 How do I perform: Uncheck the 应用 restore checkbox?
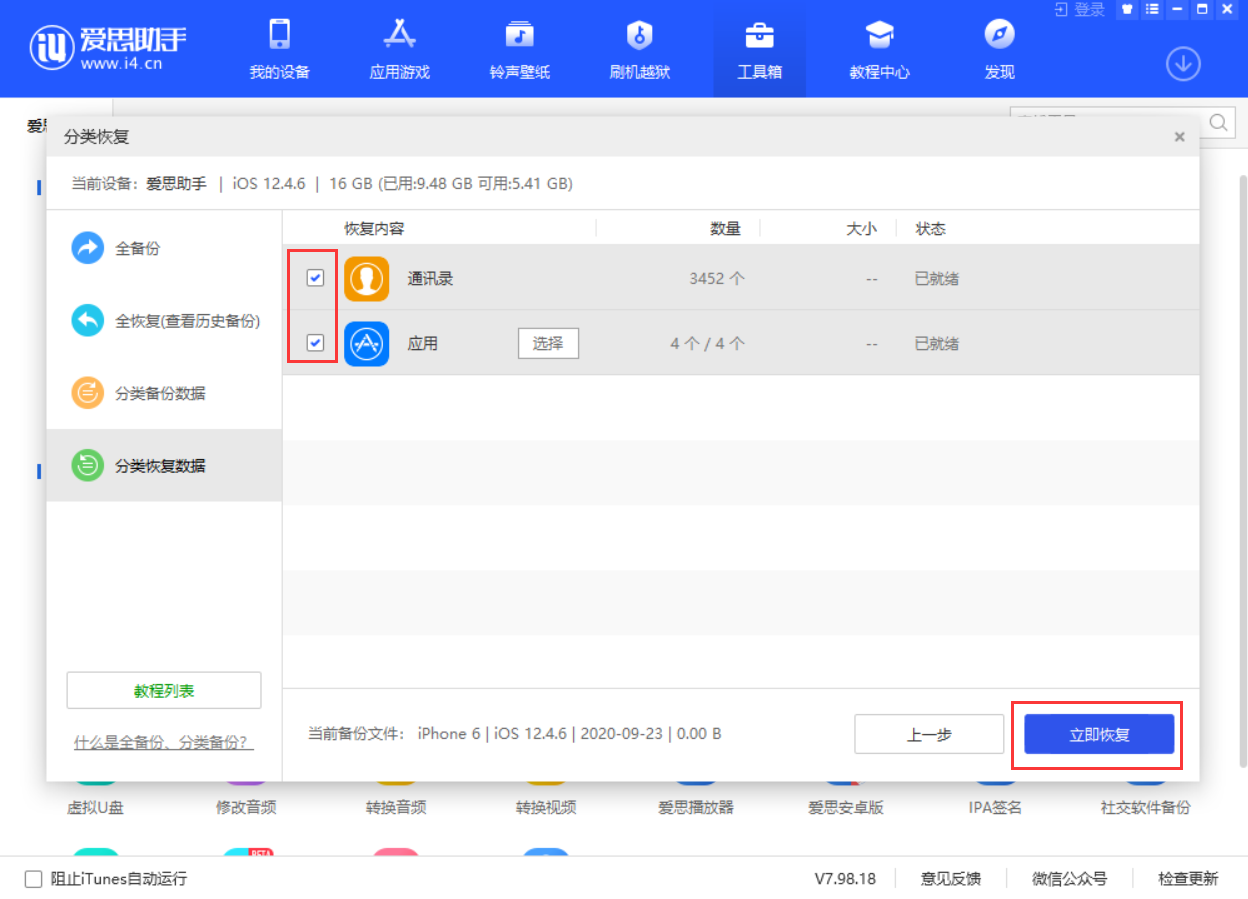tap(315, 343)
